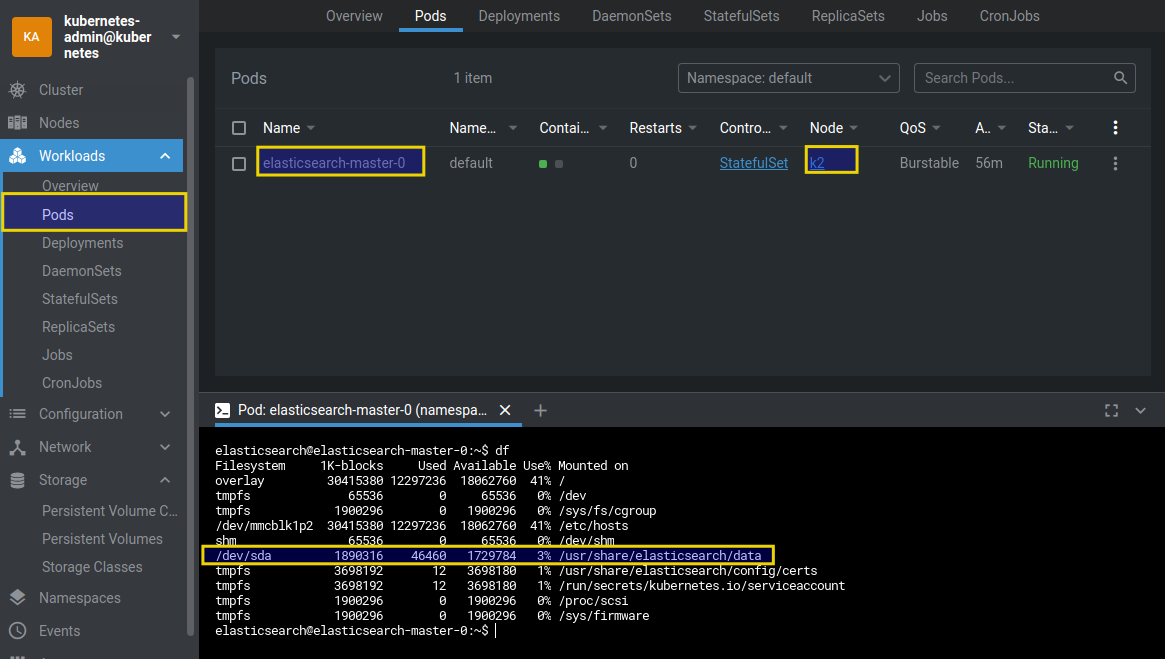Click the Network icon in sidebar
The width and height of the screenshot is (1165, 659).
click(17, 447)
